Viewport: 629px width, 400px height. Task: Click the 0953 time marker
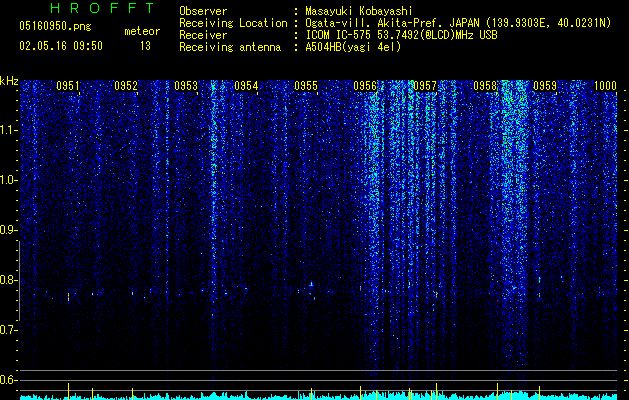[186, 86]
